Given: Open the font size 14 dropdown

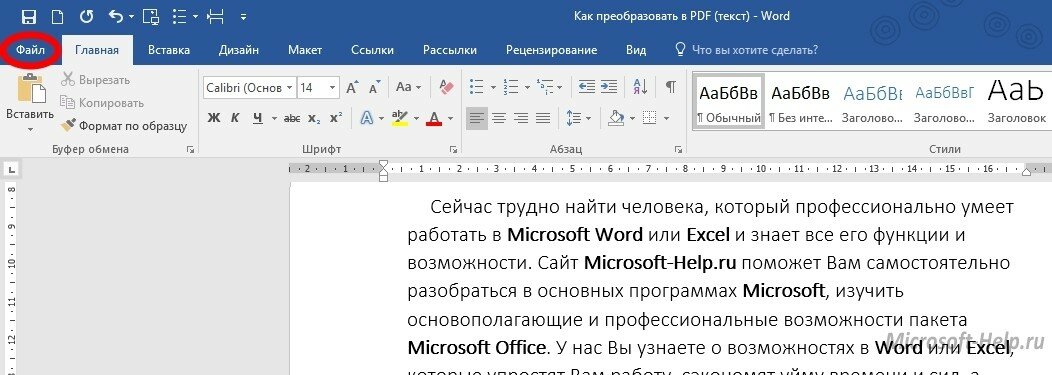Looking at the screenshot, I should pos(333,87).
